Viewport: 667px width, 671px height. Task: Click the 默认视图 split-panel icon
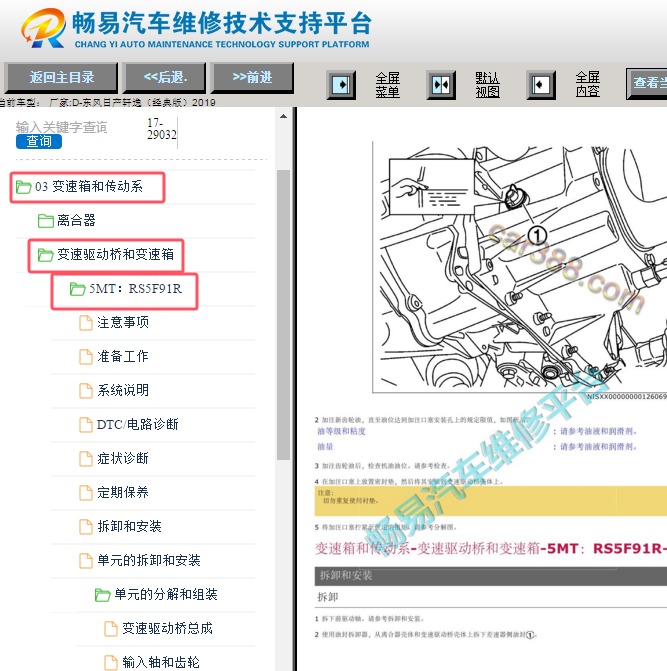click(441, 85)
